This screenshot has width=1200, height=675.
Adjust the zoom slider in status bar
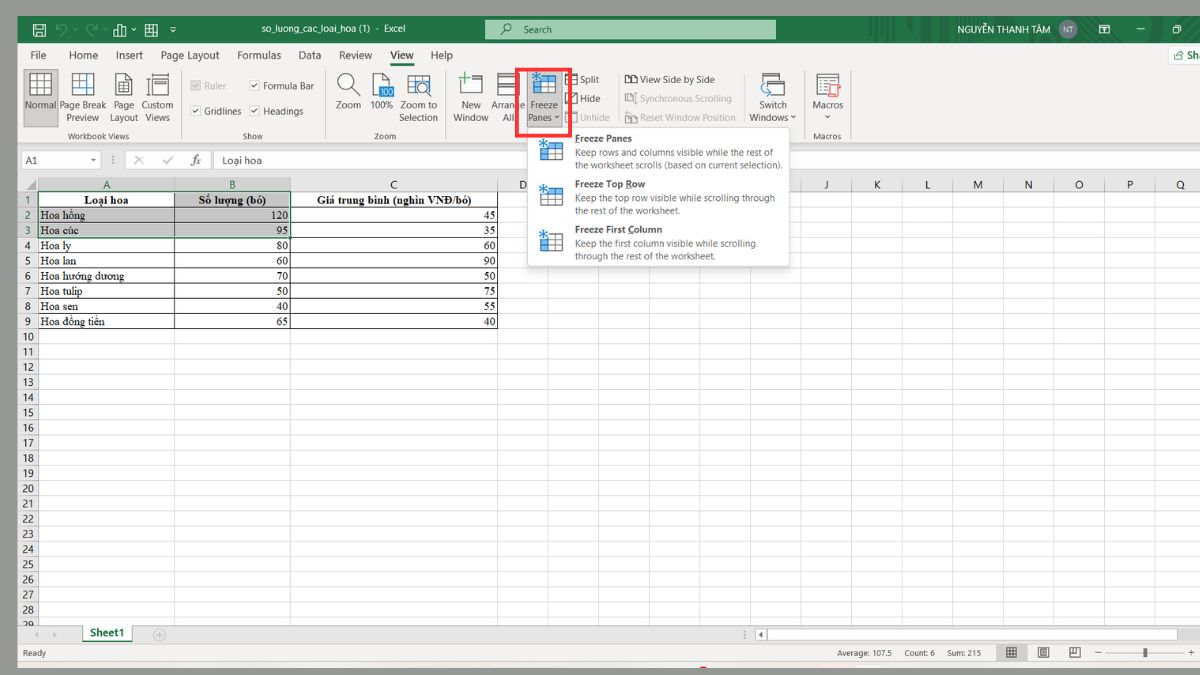(x=1145, y=653)
